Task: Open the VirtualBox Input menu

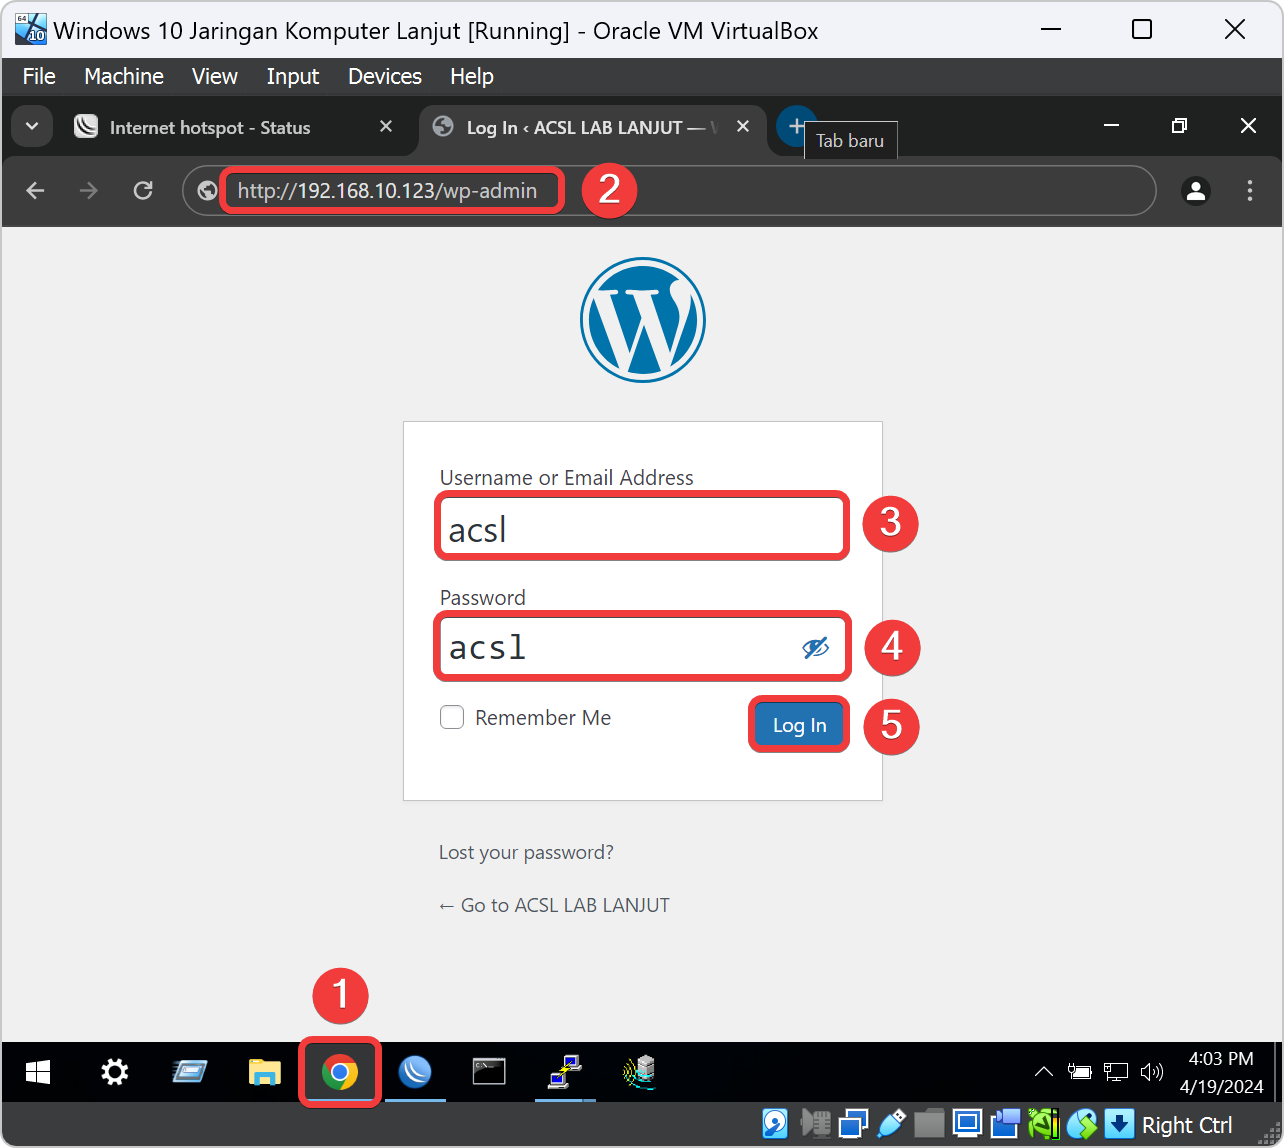Action: point(293,76)
